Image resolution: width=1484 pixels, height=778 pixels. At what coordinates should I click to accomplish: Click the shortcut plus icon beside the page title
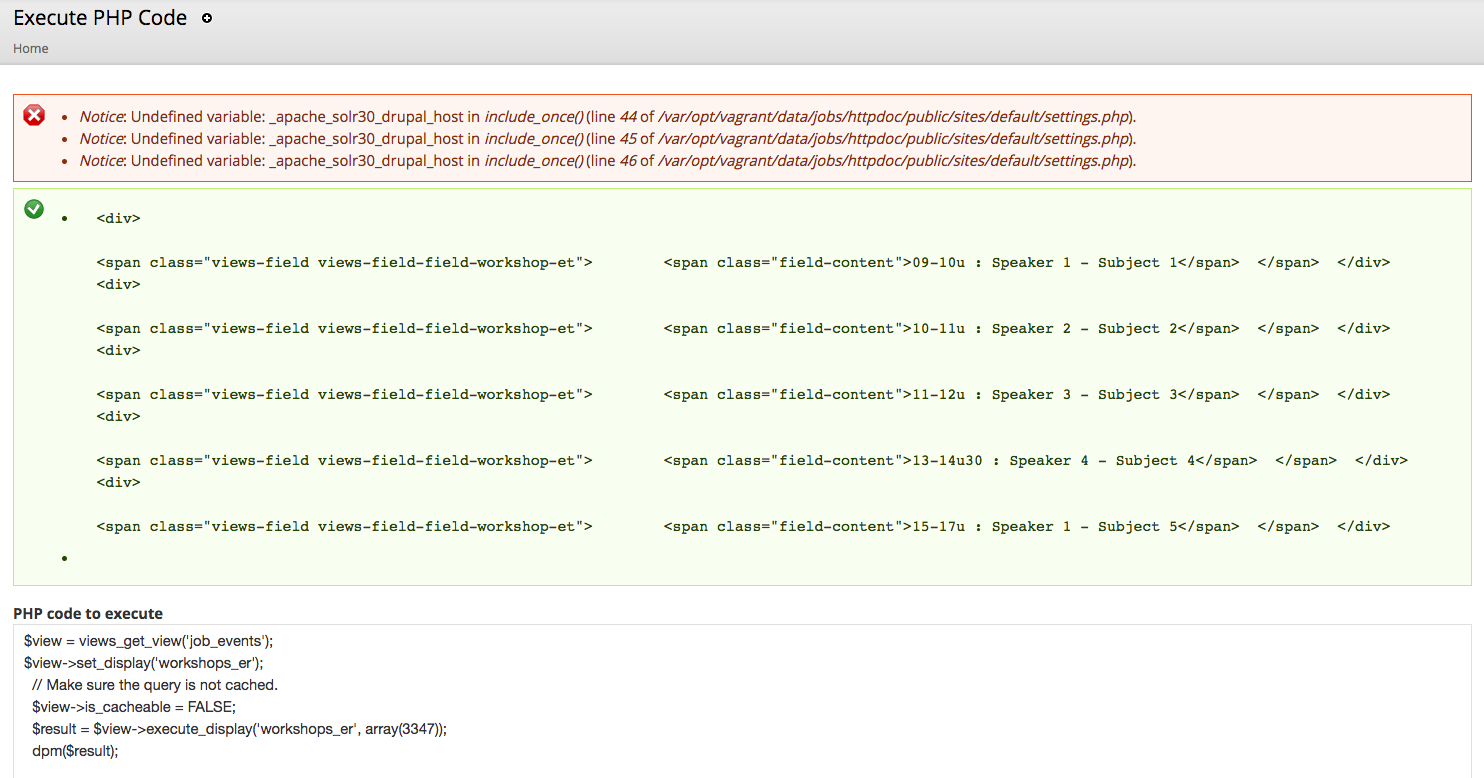(x=207, y=18)
